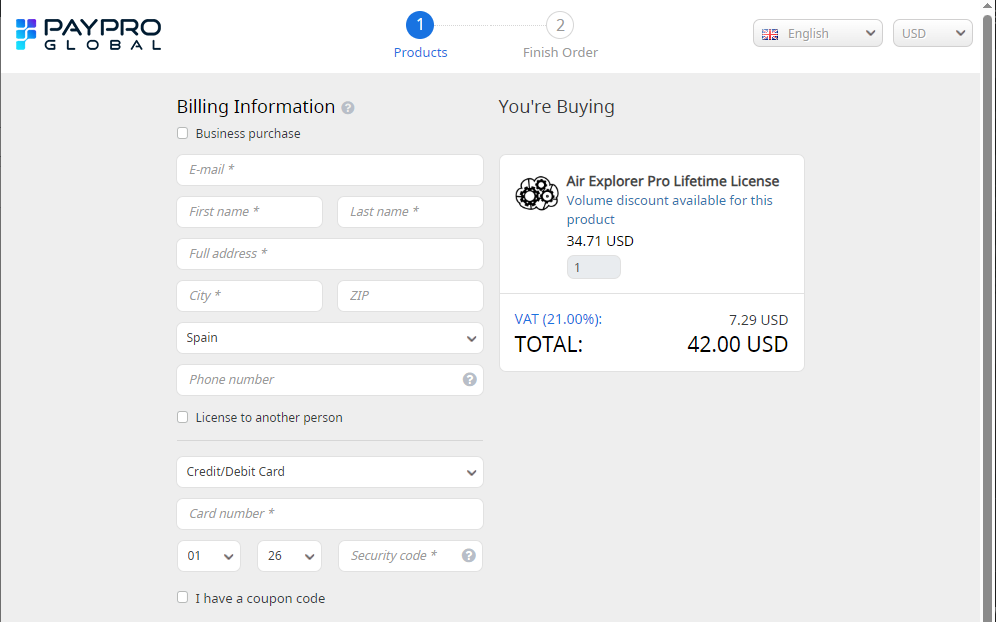The height and width of the screenshot is (622, 996).
Task: Check the I have a coupon code box
Action: (x=182, y=598)
